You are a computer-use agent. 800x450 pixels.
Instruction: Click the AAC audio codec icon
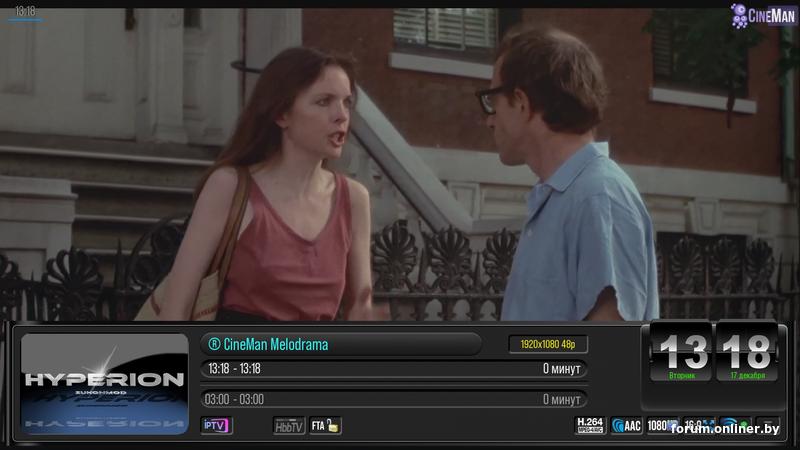pyautogui.click(x=627, y=426)
